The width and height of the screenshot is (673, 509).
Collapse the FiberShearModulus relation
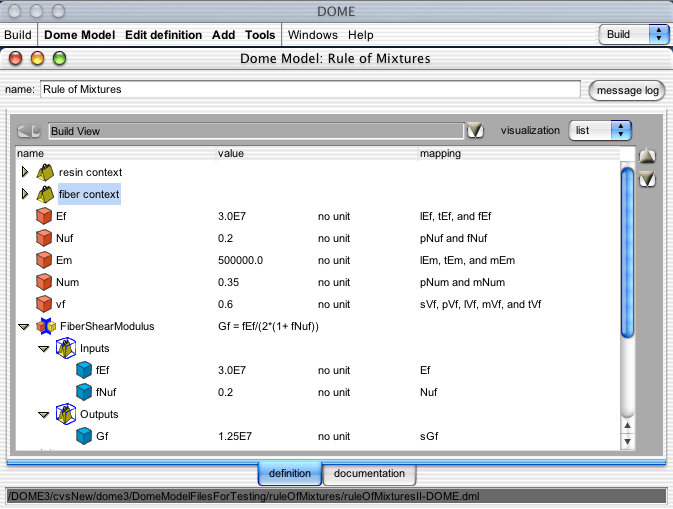24,327
